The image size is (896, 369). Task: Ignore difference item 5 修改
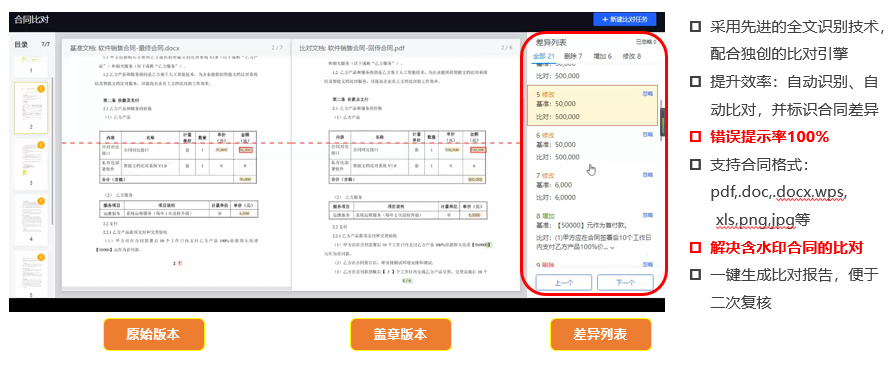[x=647, y=93]
